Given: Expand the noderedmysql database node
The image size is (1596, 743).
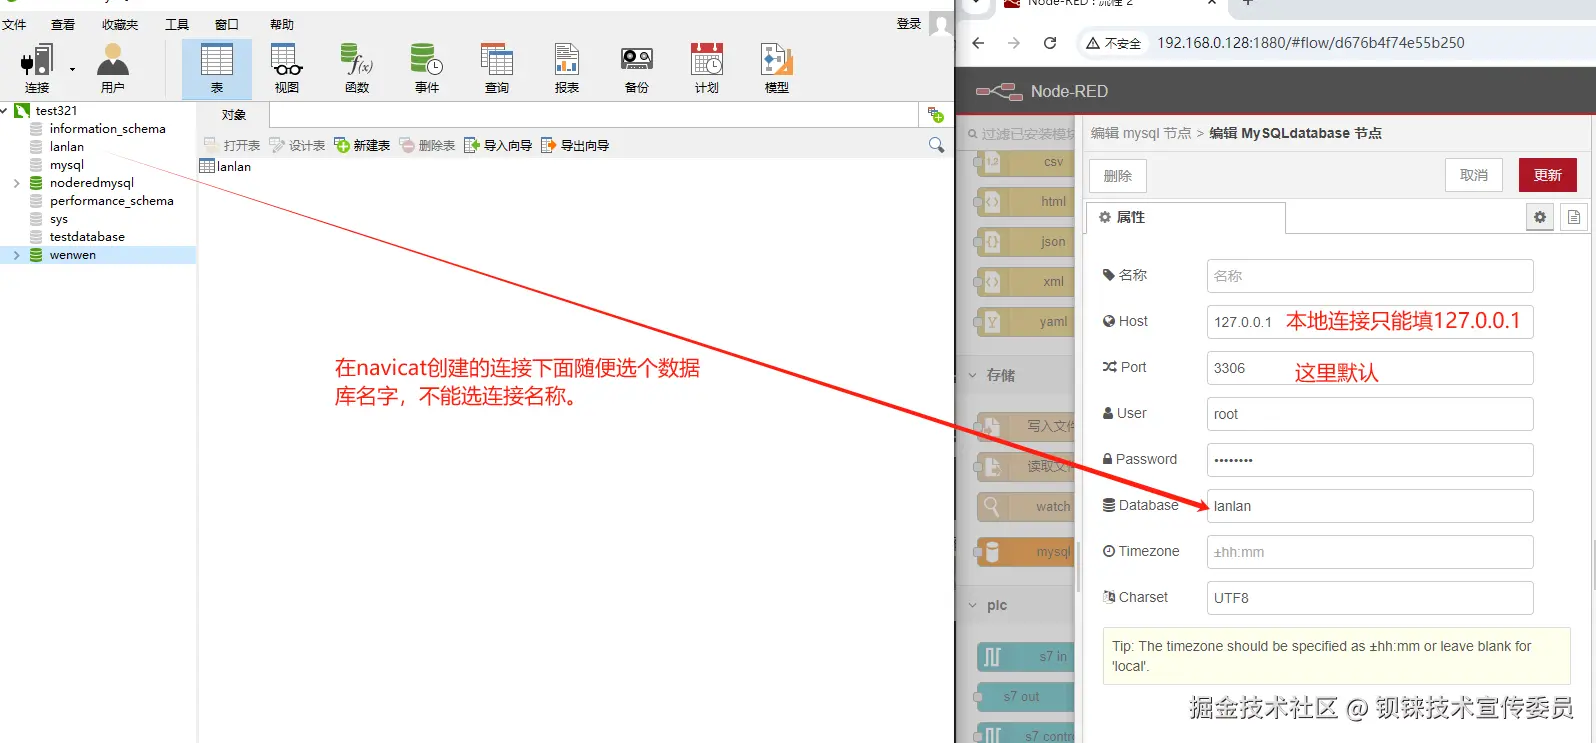Looking at the screenshot, I should [x=16, y=183].
